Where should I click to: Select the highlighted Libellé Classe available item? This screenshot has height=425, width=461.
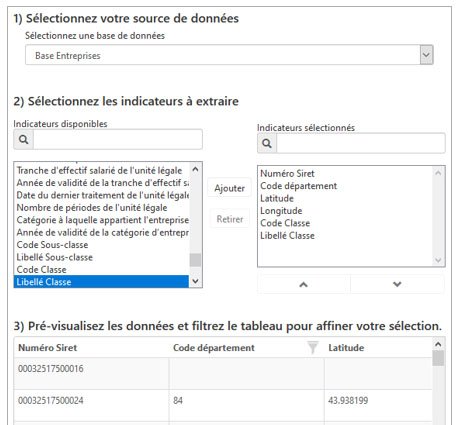(x=101, y=282)
